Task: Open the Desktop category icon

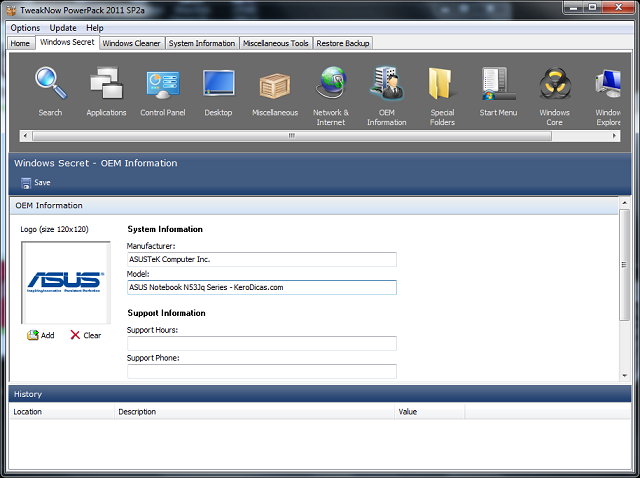Action: [x=218, y=84]
